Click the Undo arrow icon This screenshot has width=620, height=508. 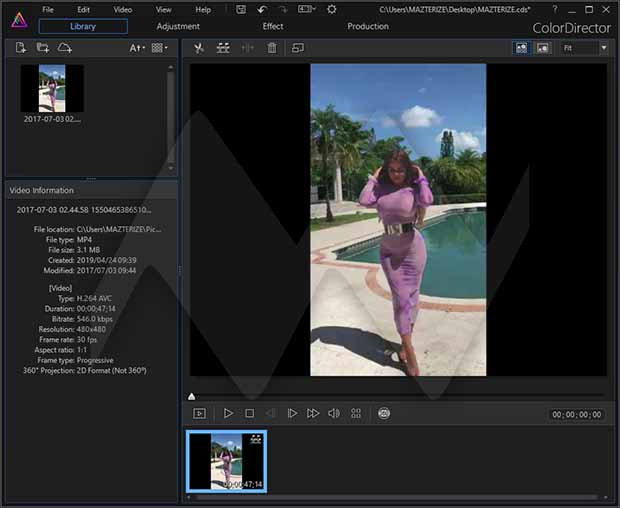[x=262, y=9]
